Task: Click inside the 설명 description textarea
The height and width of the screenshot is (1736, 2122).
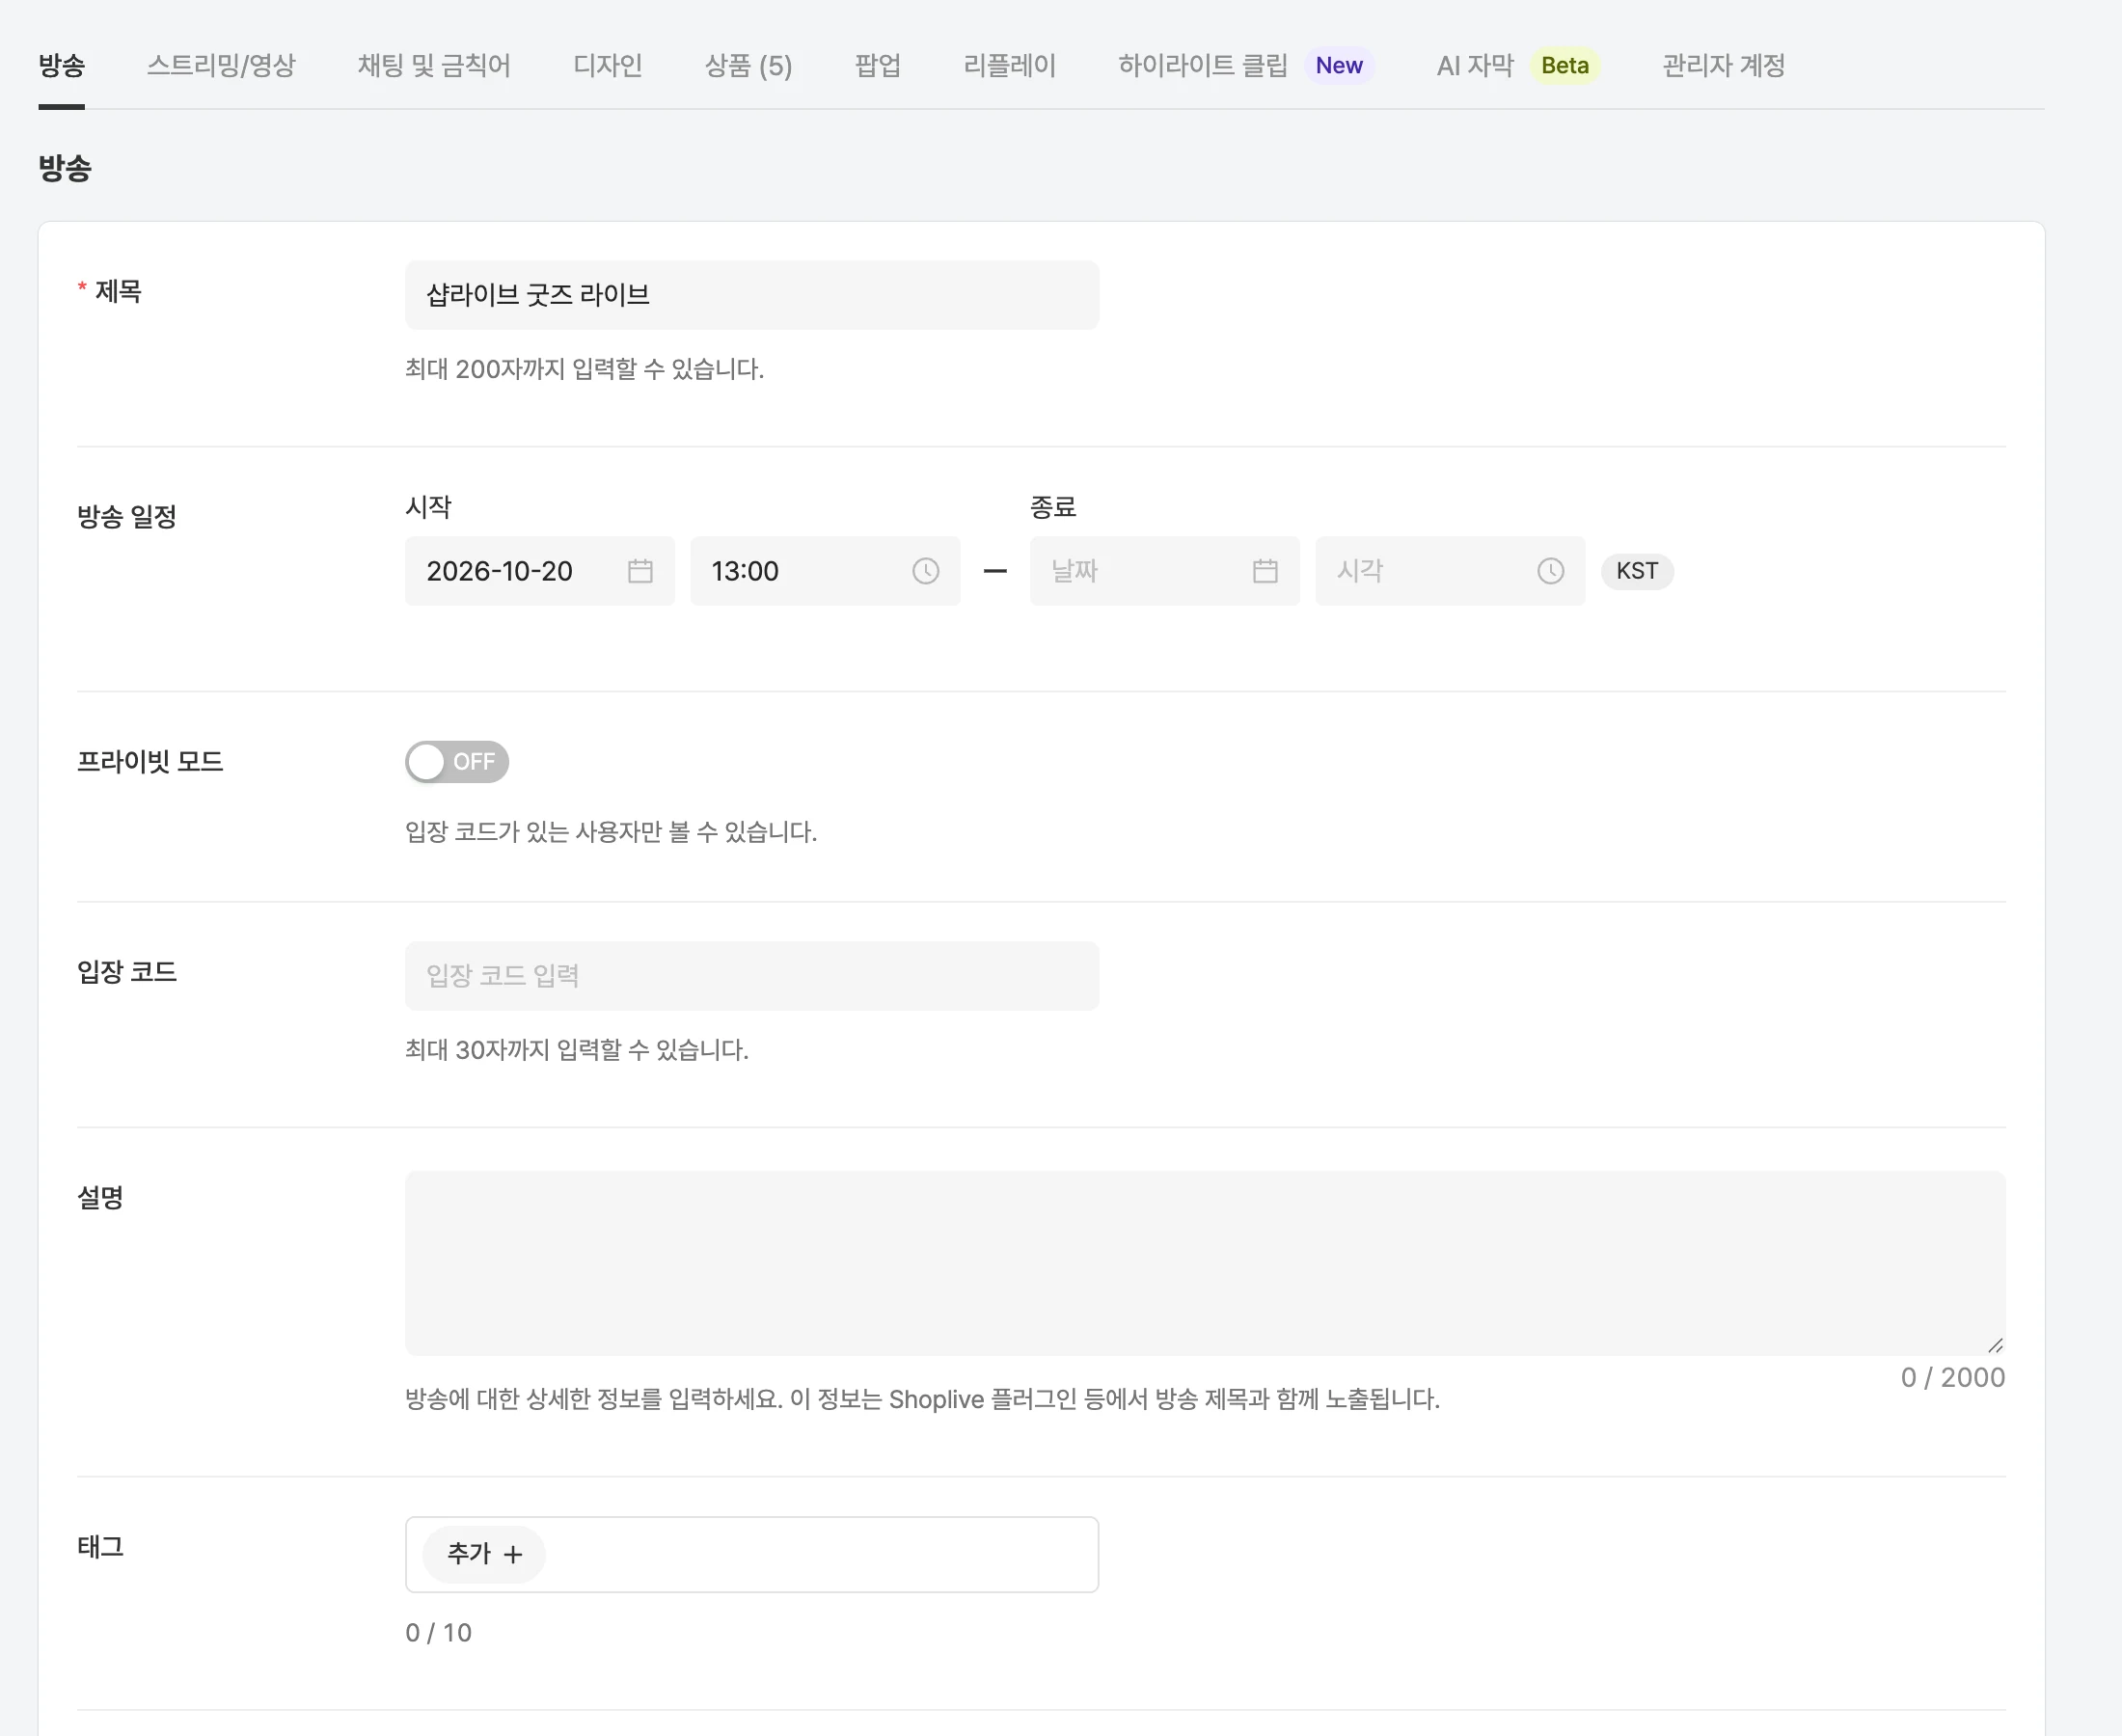Action: [x=1205, y=1263]
